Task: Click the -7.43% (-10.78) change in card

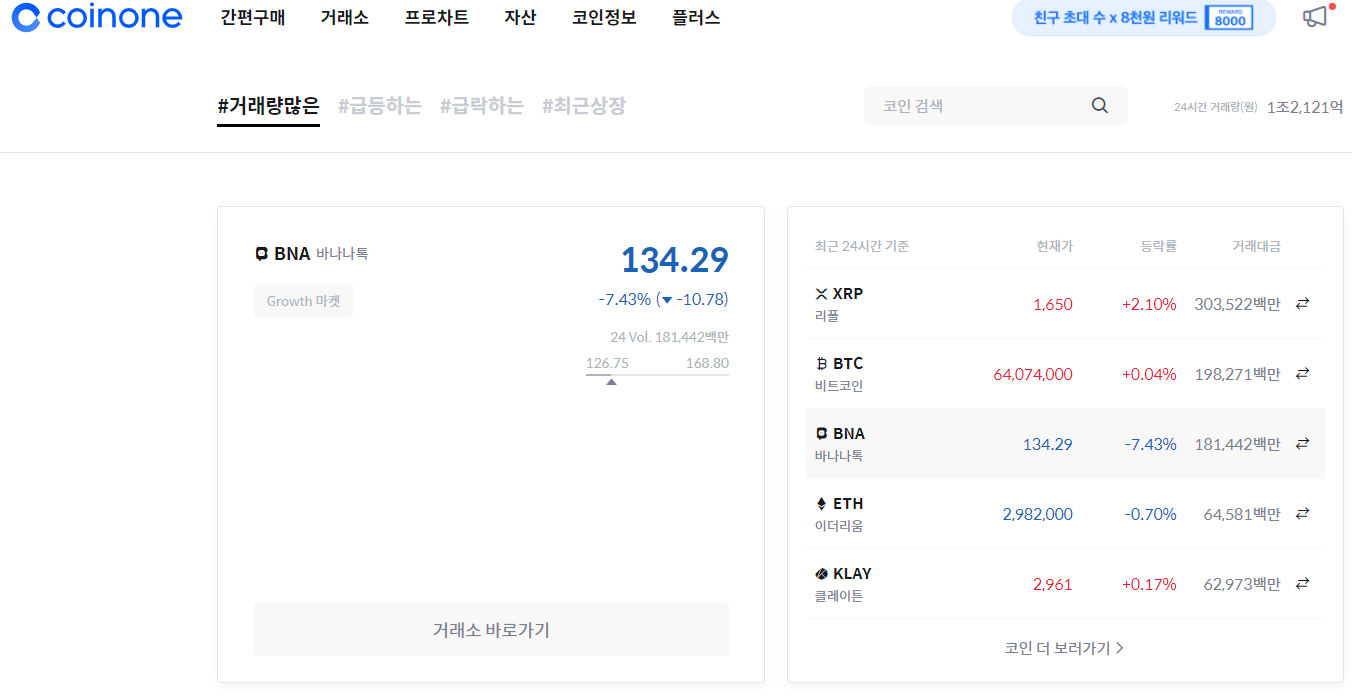Action: (x=663, y=299)
